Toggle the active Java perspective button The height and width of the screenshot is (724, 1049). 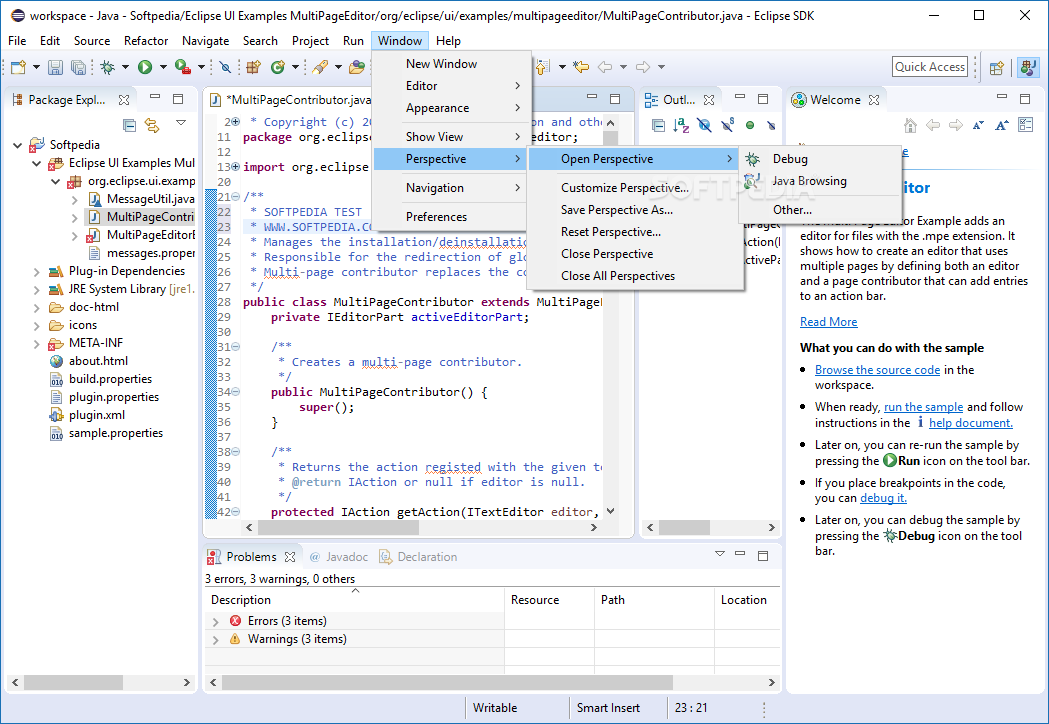click(1028, 67)
